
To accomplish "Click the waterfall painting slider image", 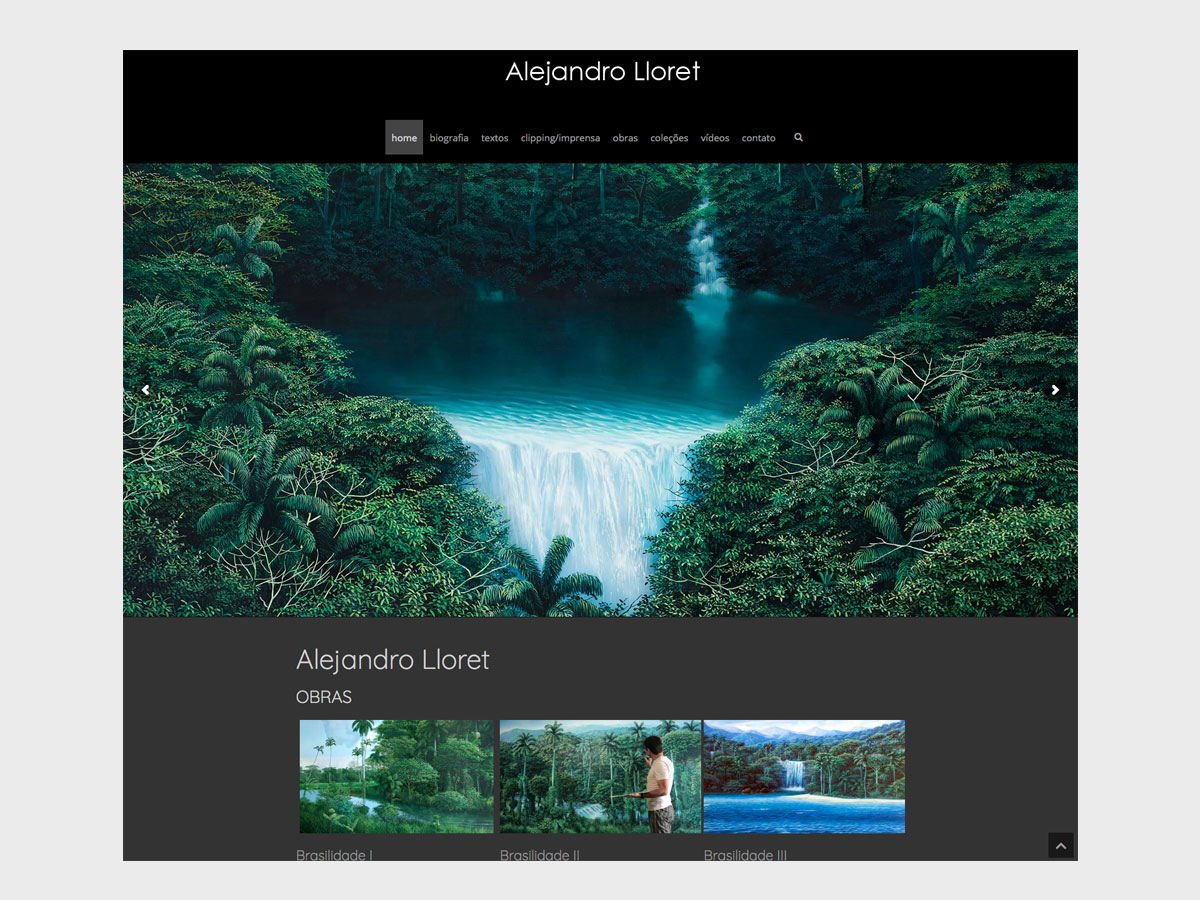I will pyautogui.click(x=600, y=390).
